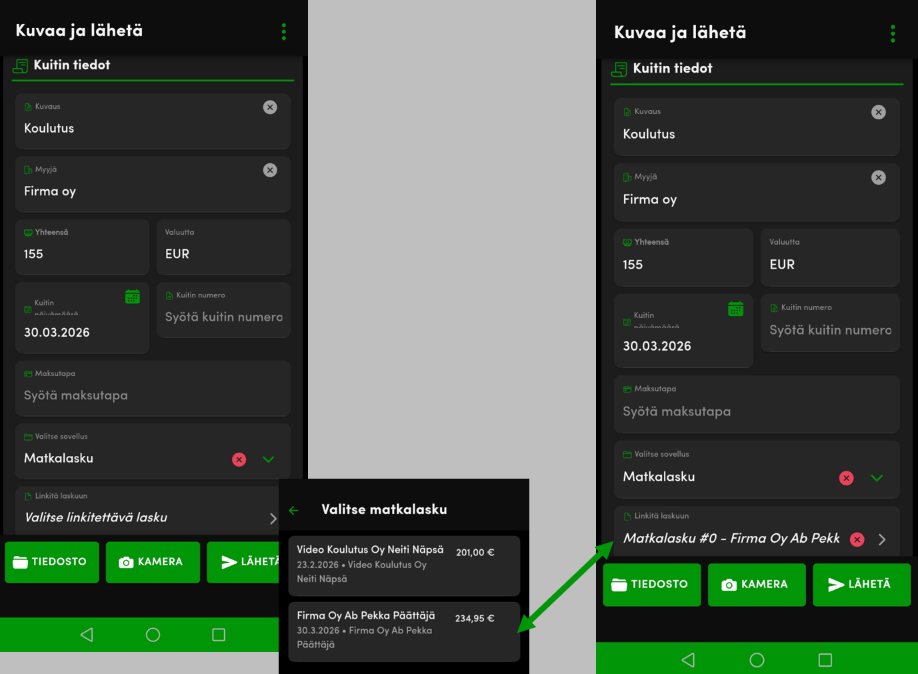
Task: Choose the Firma Oy Ab Pekka Päättäjä invoice
Action: 404,631
